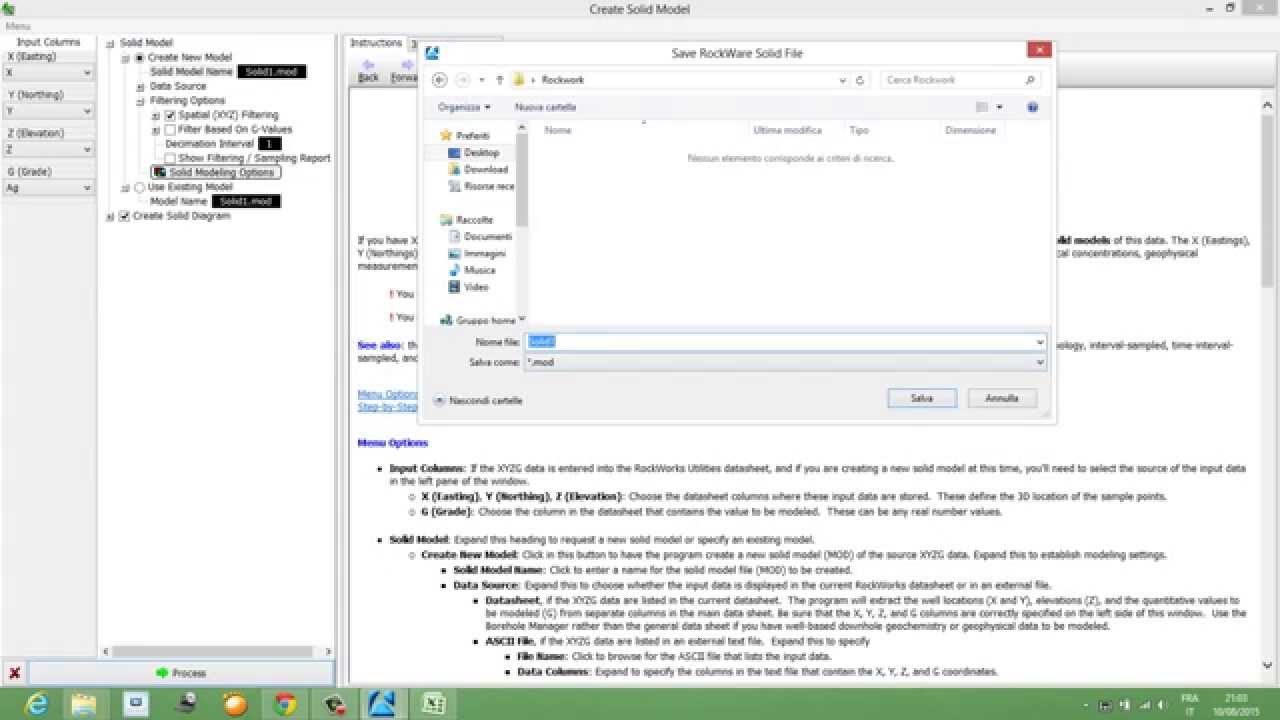Open the Z (Elevation) column dropdown
The width and height of the screenshot is (1280, 720).
pyautogui.click(x=48, y=149)
